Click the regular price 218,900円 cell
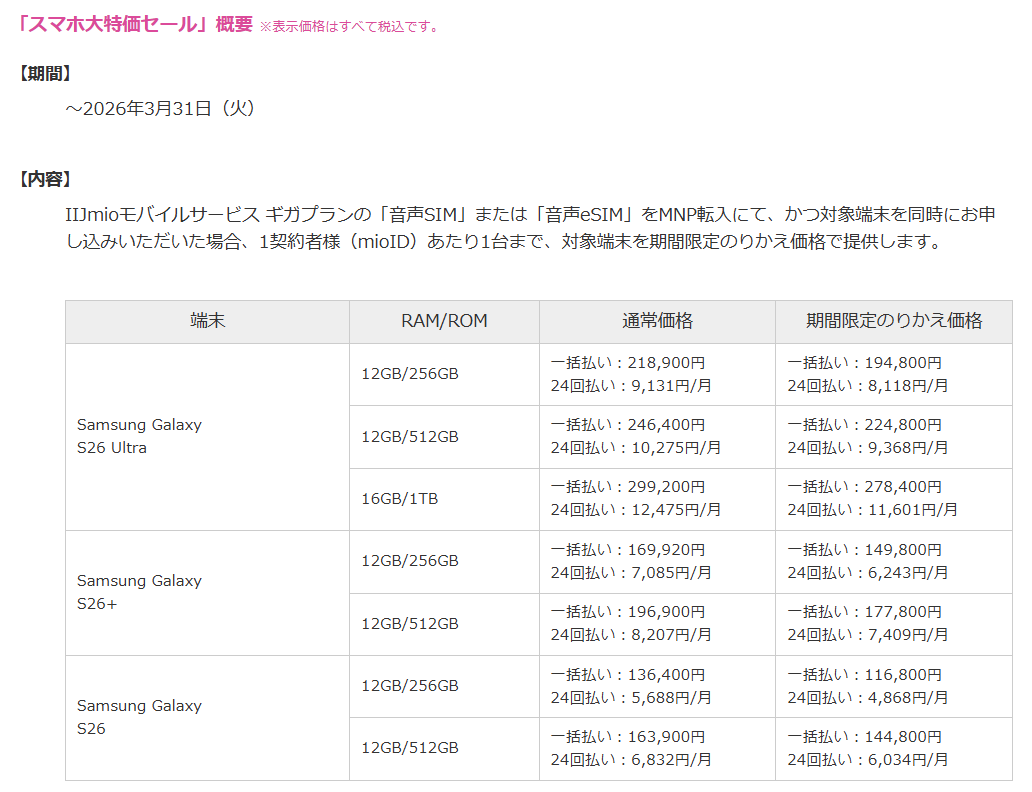The image size is (1032, 792). click(x=657, y=374)
